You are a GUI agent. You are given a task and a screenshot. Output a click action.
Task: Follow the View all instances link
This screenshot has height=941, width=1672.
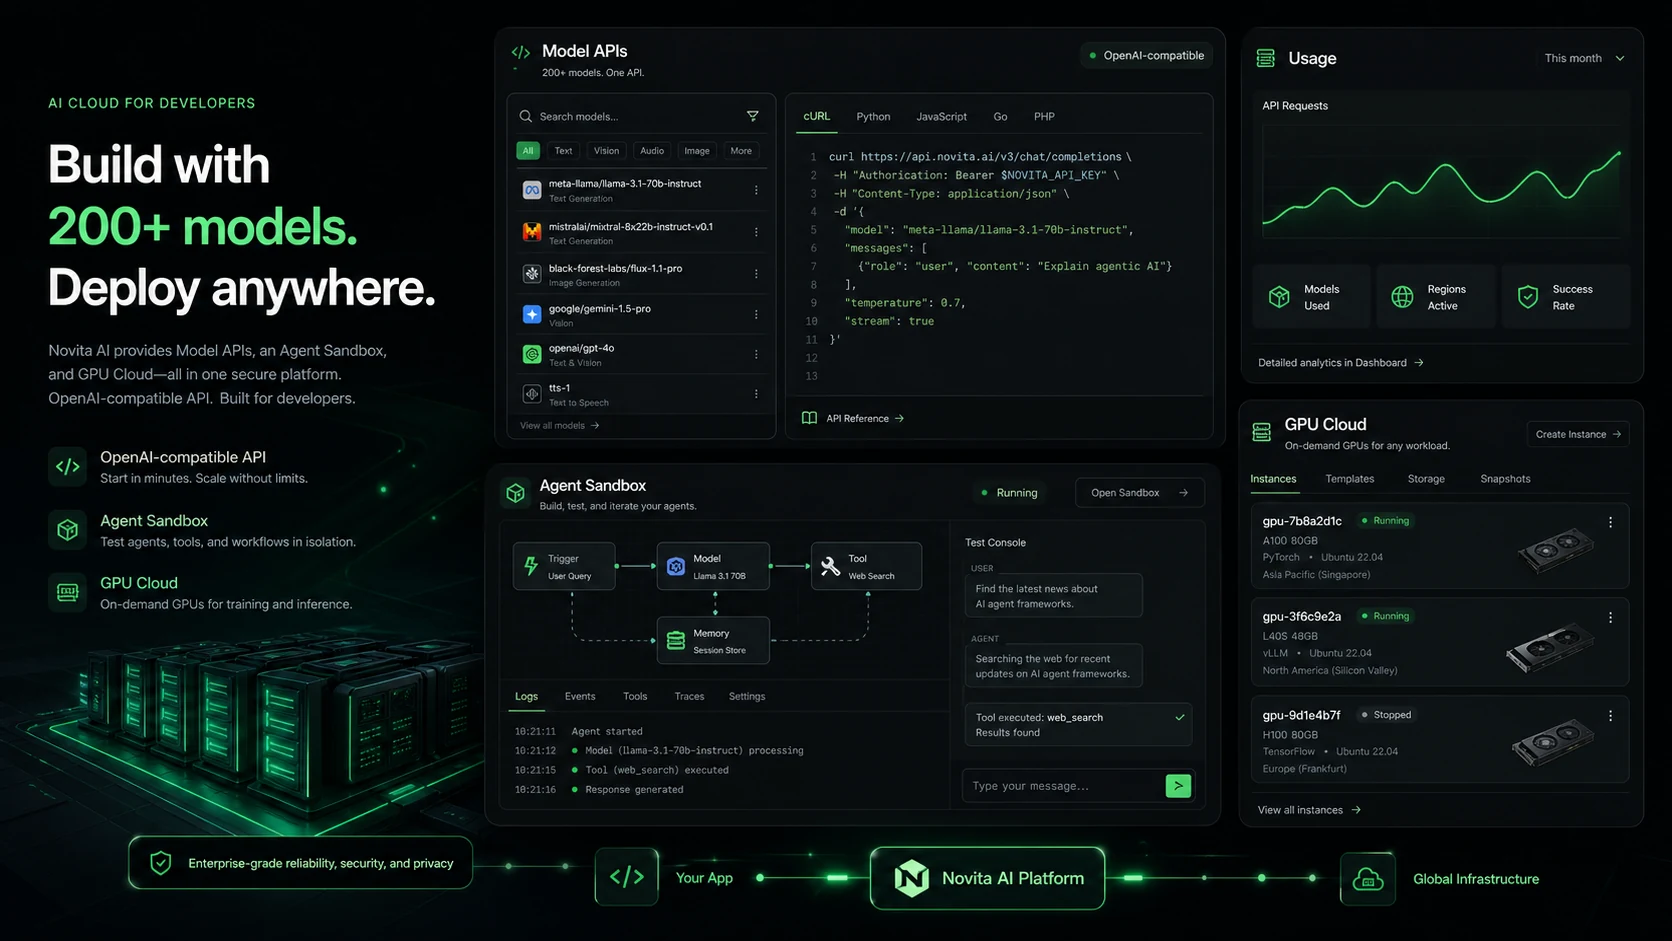(x=1309, y=810)
